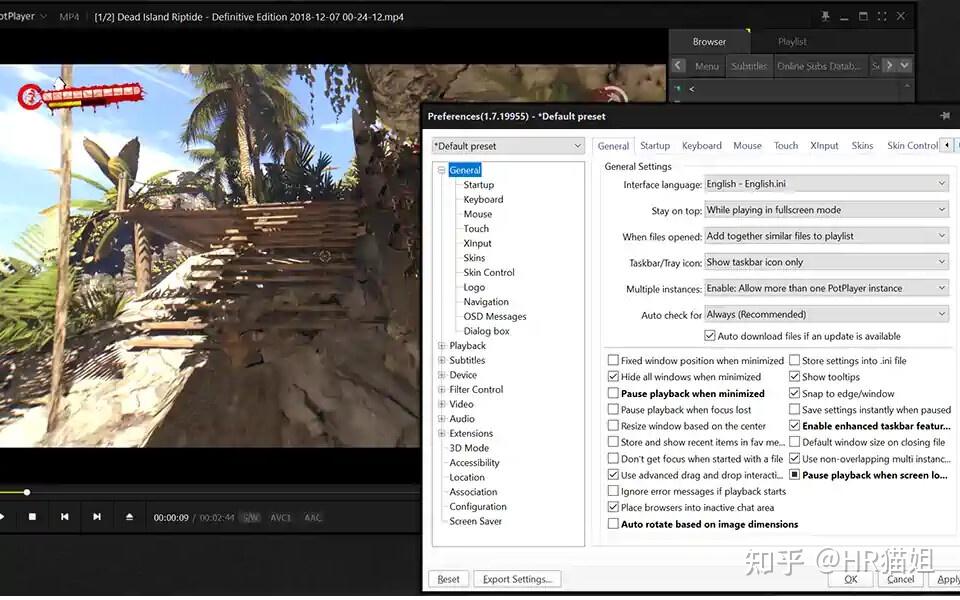Viewport: 960px width, 600px height.
Task: Click the Eject/Open file icon
Action: tap(129, 517)
